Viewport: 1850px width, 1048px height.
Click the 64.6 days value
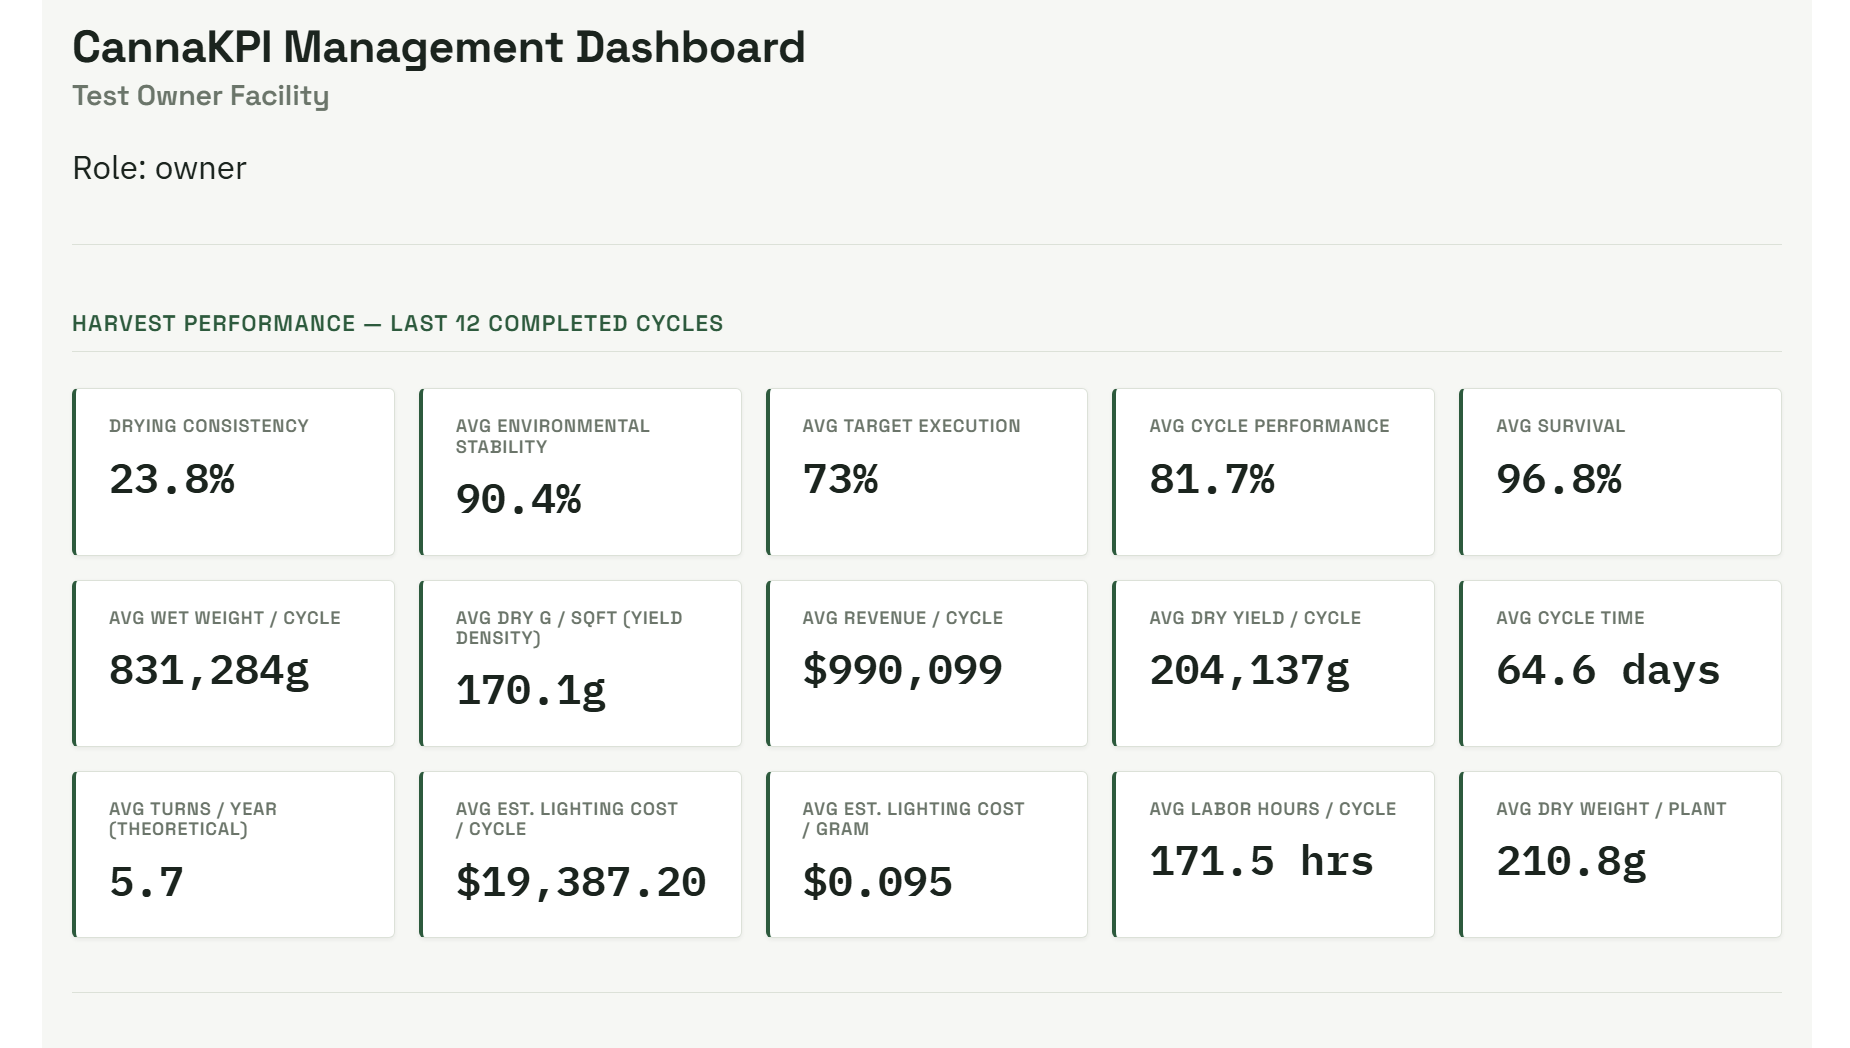coord(1608,671)
